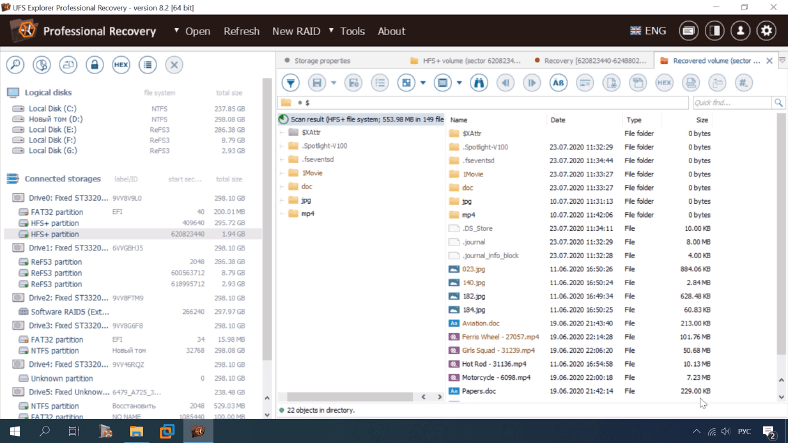Open File Explorer from the taskbar

click(x=136, y=431)
